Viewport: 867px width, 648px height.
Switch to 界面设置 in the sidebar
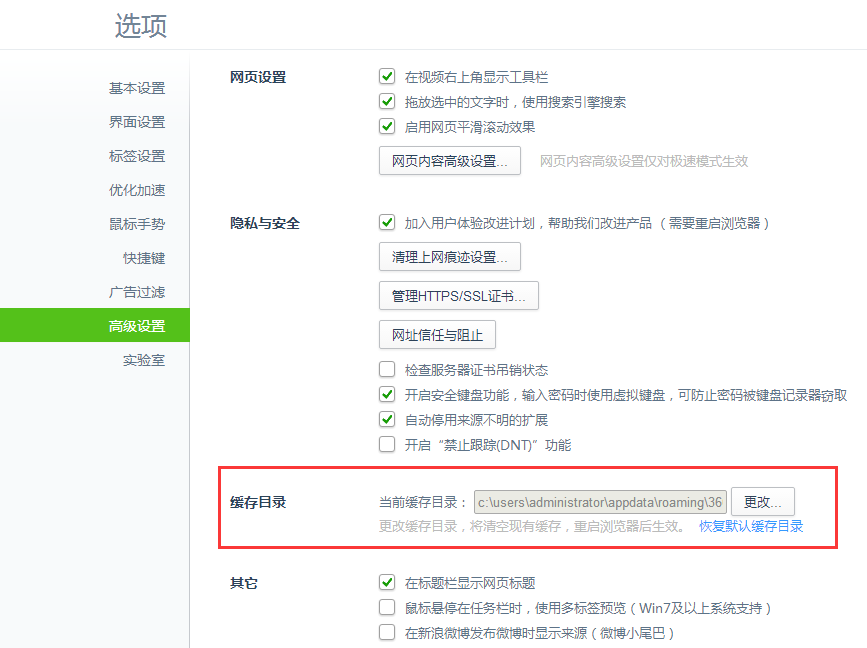[136, 122]
